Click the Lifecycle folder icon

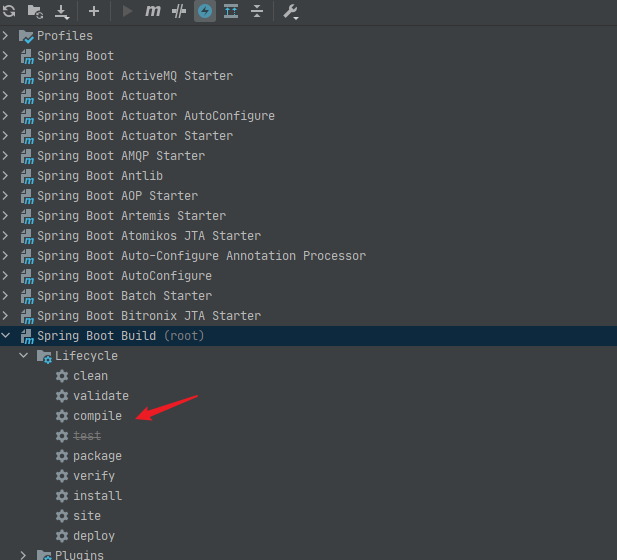[x=44, y=356]
